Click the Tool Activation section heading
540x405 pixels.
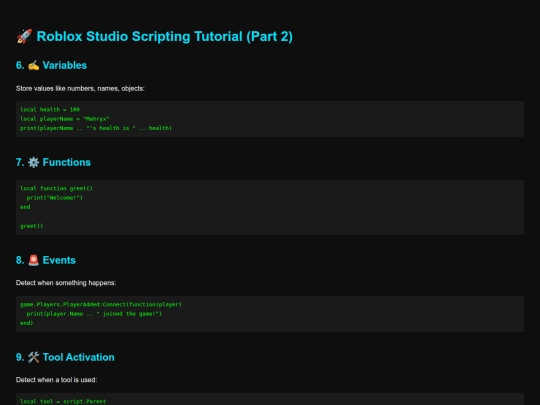tap(65, 357)
